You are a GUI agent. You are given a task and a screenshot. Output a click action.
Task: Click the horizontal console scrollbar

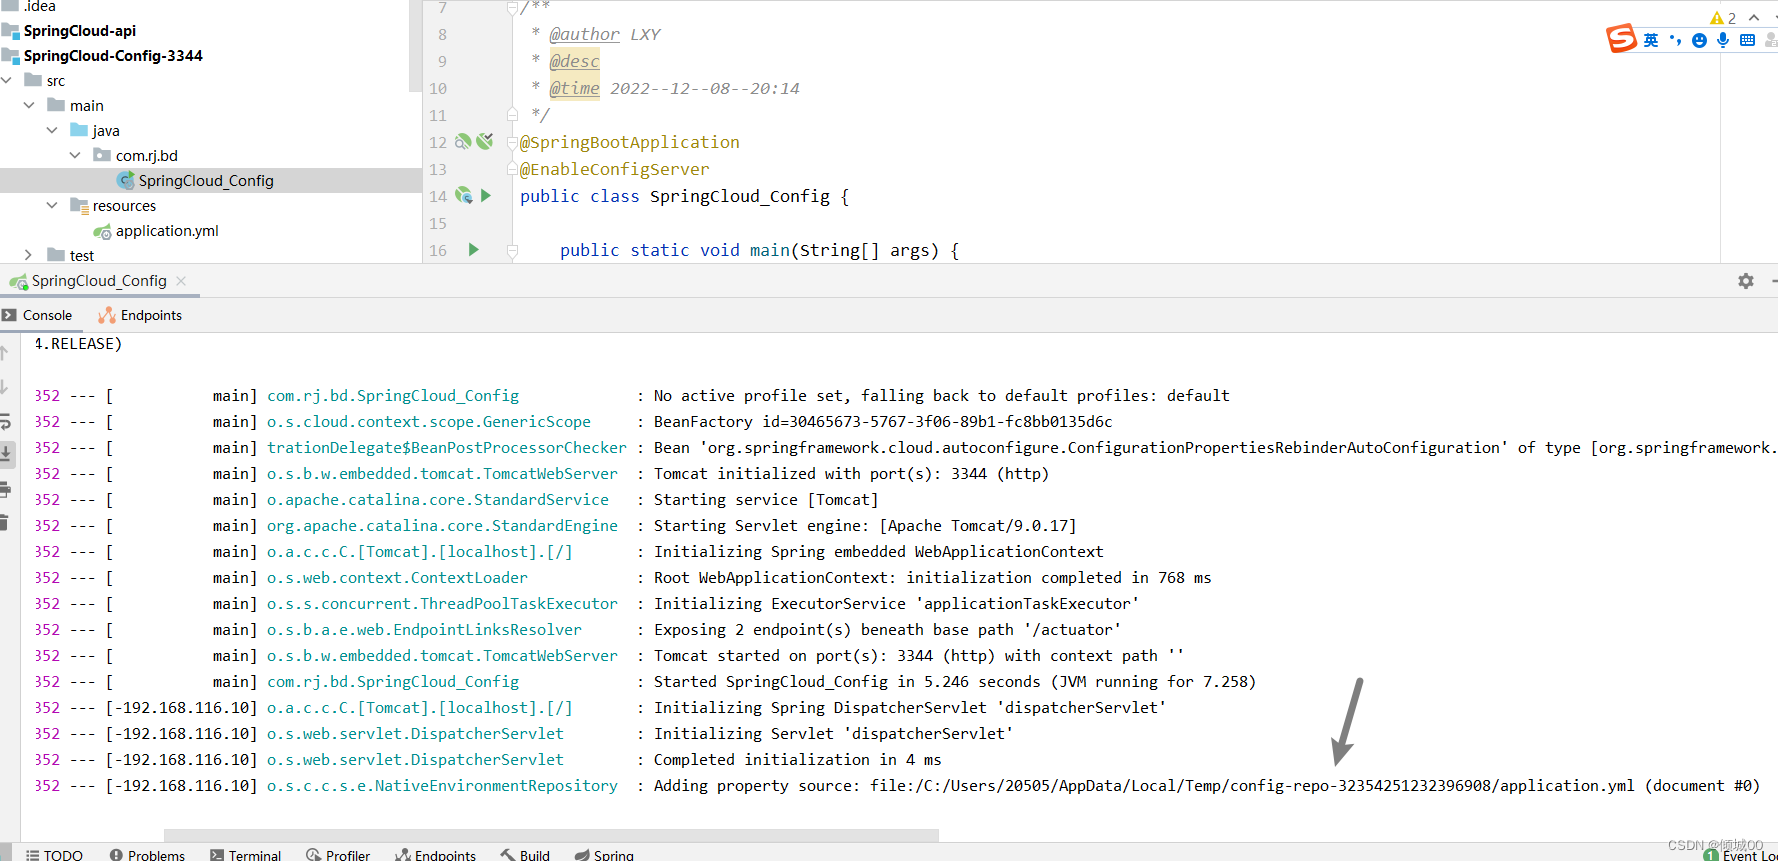pyautogui.click(x=551, y=835)
